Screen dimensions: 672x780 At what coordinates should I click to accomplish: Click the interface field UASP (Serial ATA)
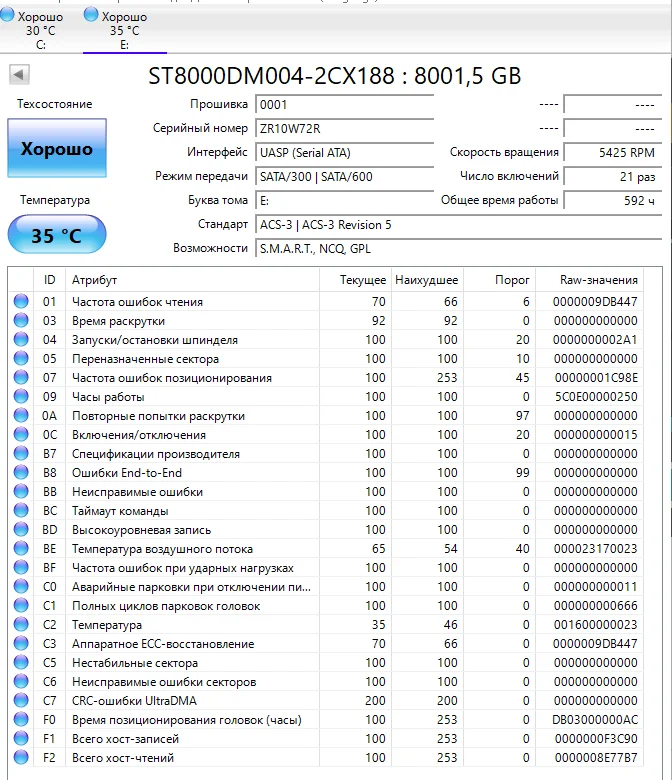344,152
